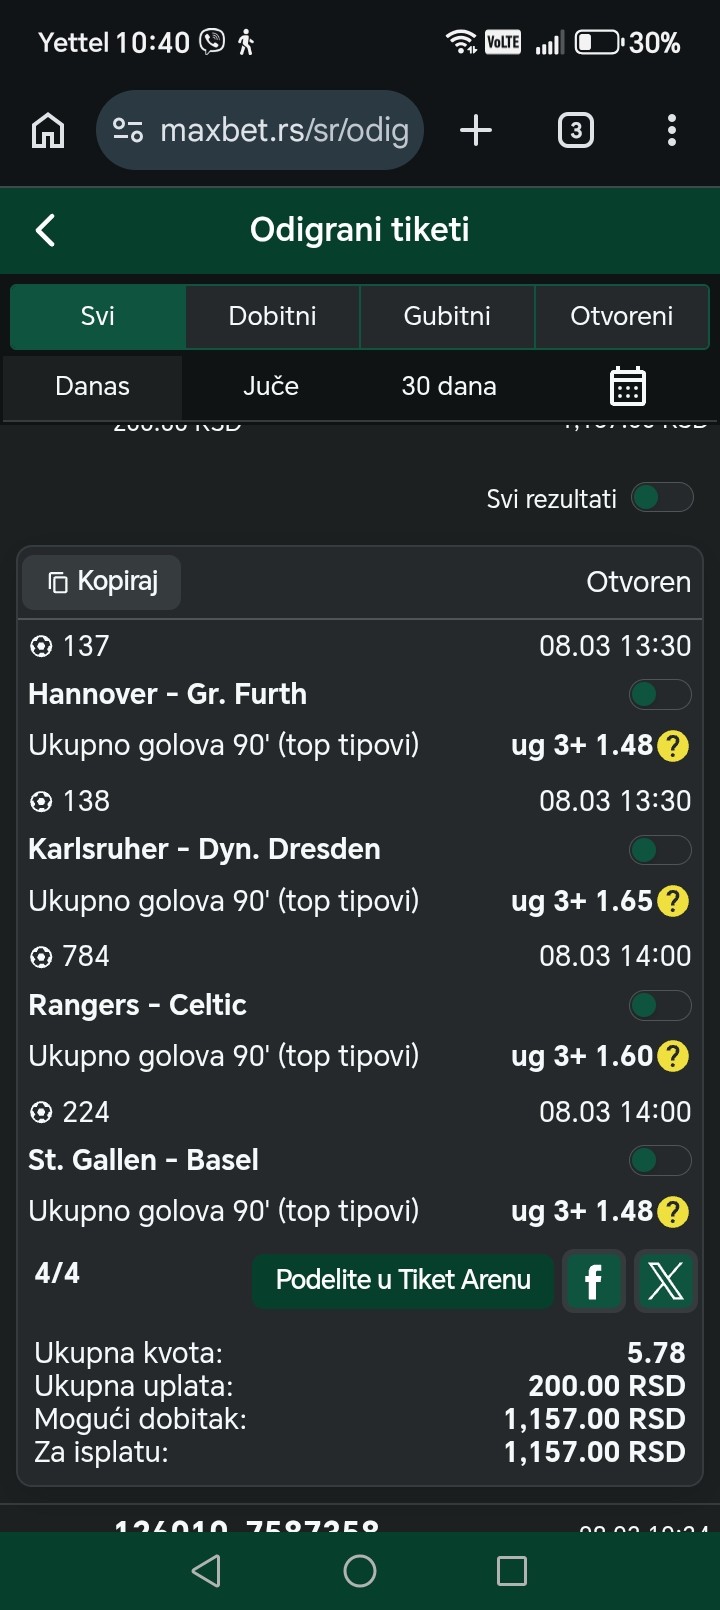The image size is (720, 1610).
Task: Switch to the Dobitni tab
Action: (272, 316)
